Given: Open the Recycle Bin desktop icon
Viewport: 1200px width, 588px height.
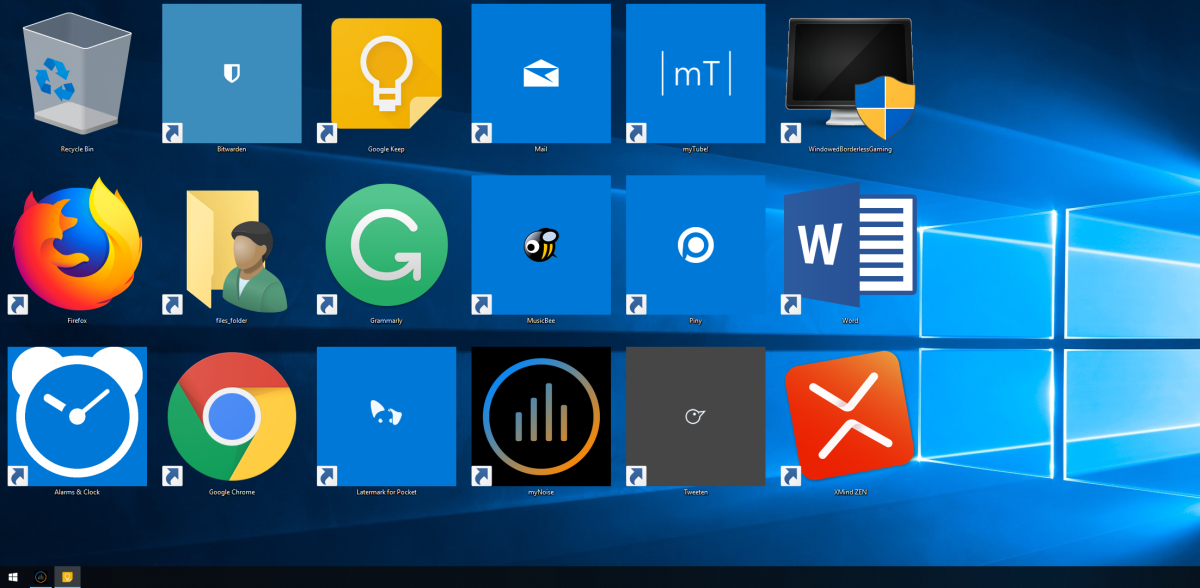Looking at the screenshot, I should pos(77,75).
